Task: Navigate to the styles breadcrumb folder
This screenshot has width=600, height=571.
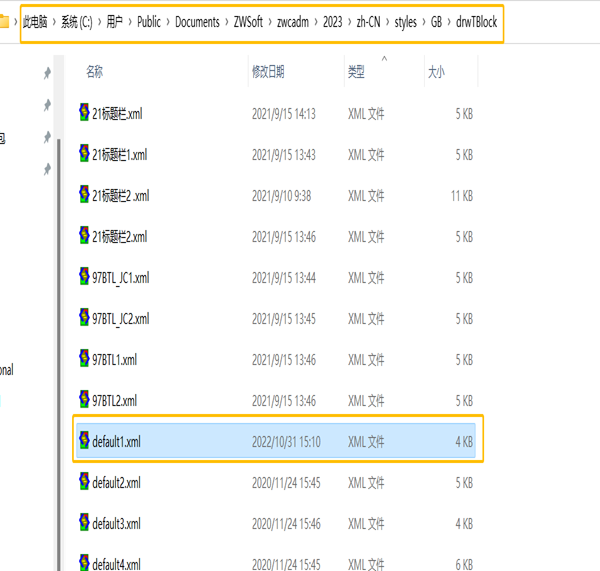Action: [x=406, y=22]
